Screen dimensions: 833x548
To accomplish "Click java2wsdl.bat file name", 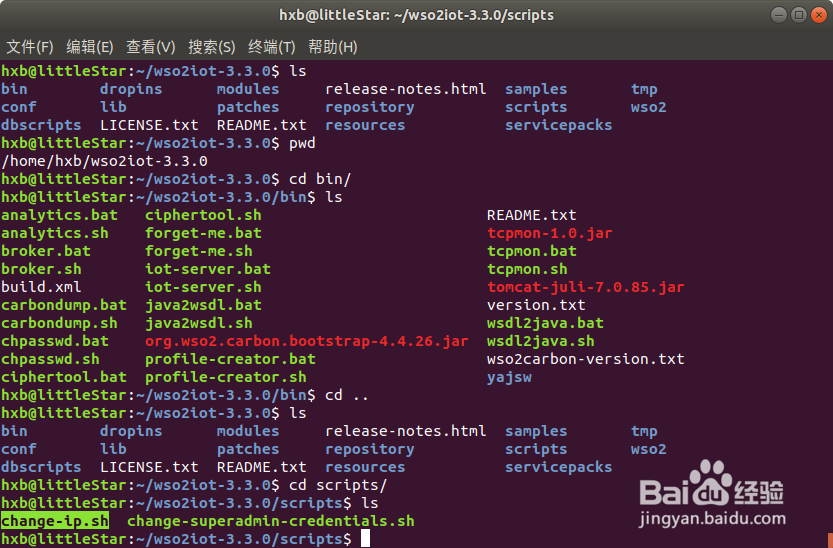I will coord(203,305).
